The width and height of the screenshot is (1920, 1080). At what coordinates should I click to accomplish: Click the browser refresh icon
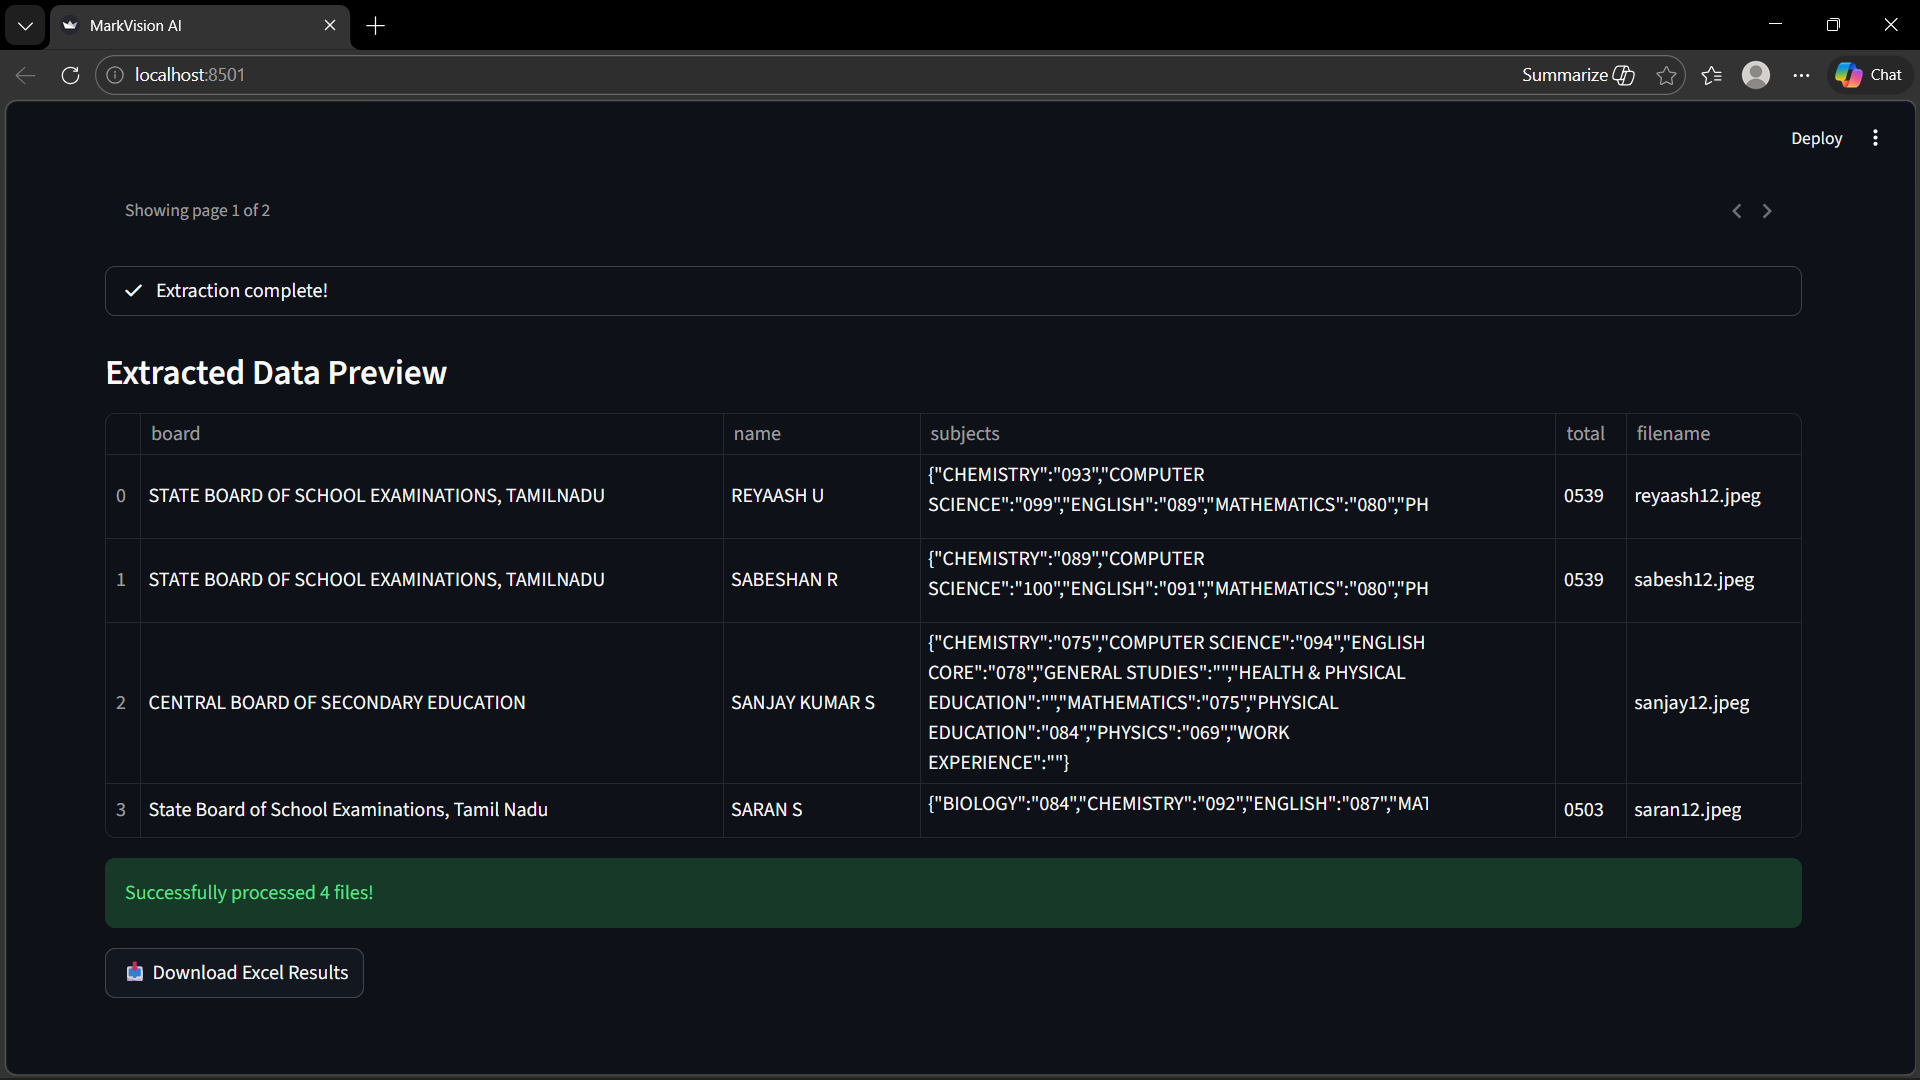point(70,75)
